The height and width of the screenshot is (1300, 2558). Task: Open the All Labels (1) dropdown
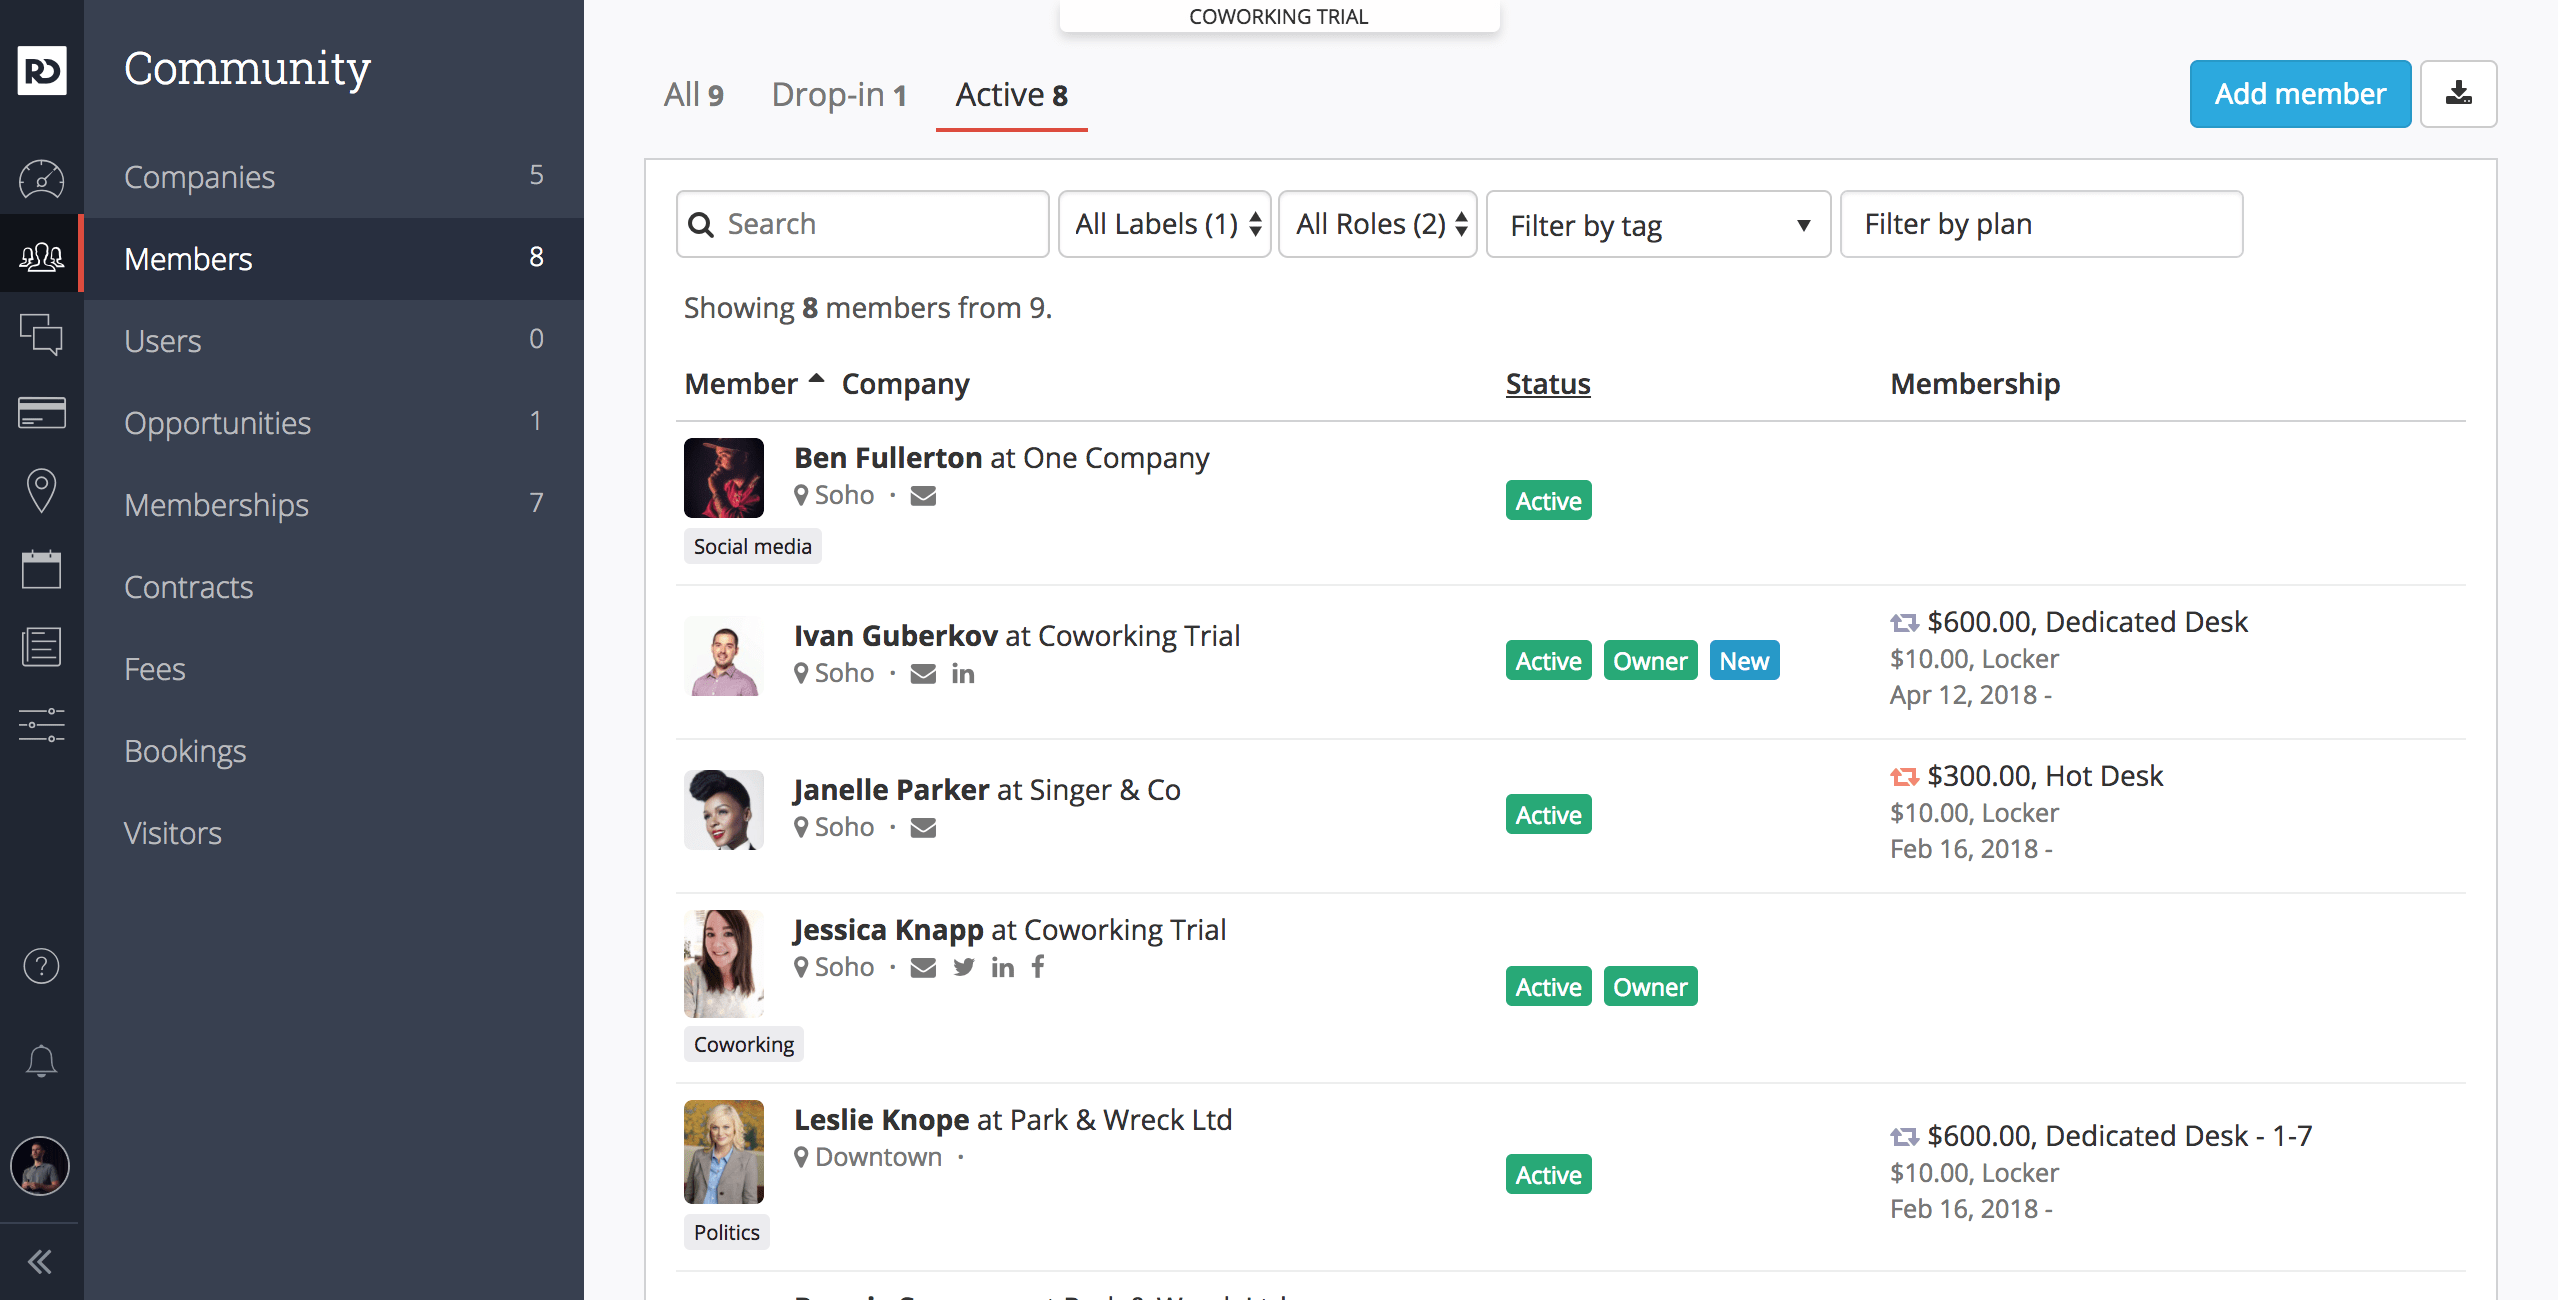point(1165,224)
